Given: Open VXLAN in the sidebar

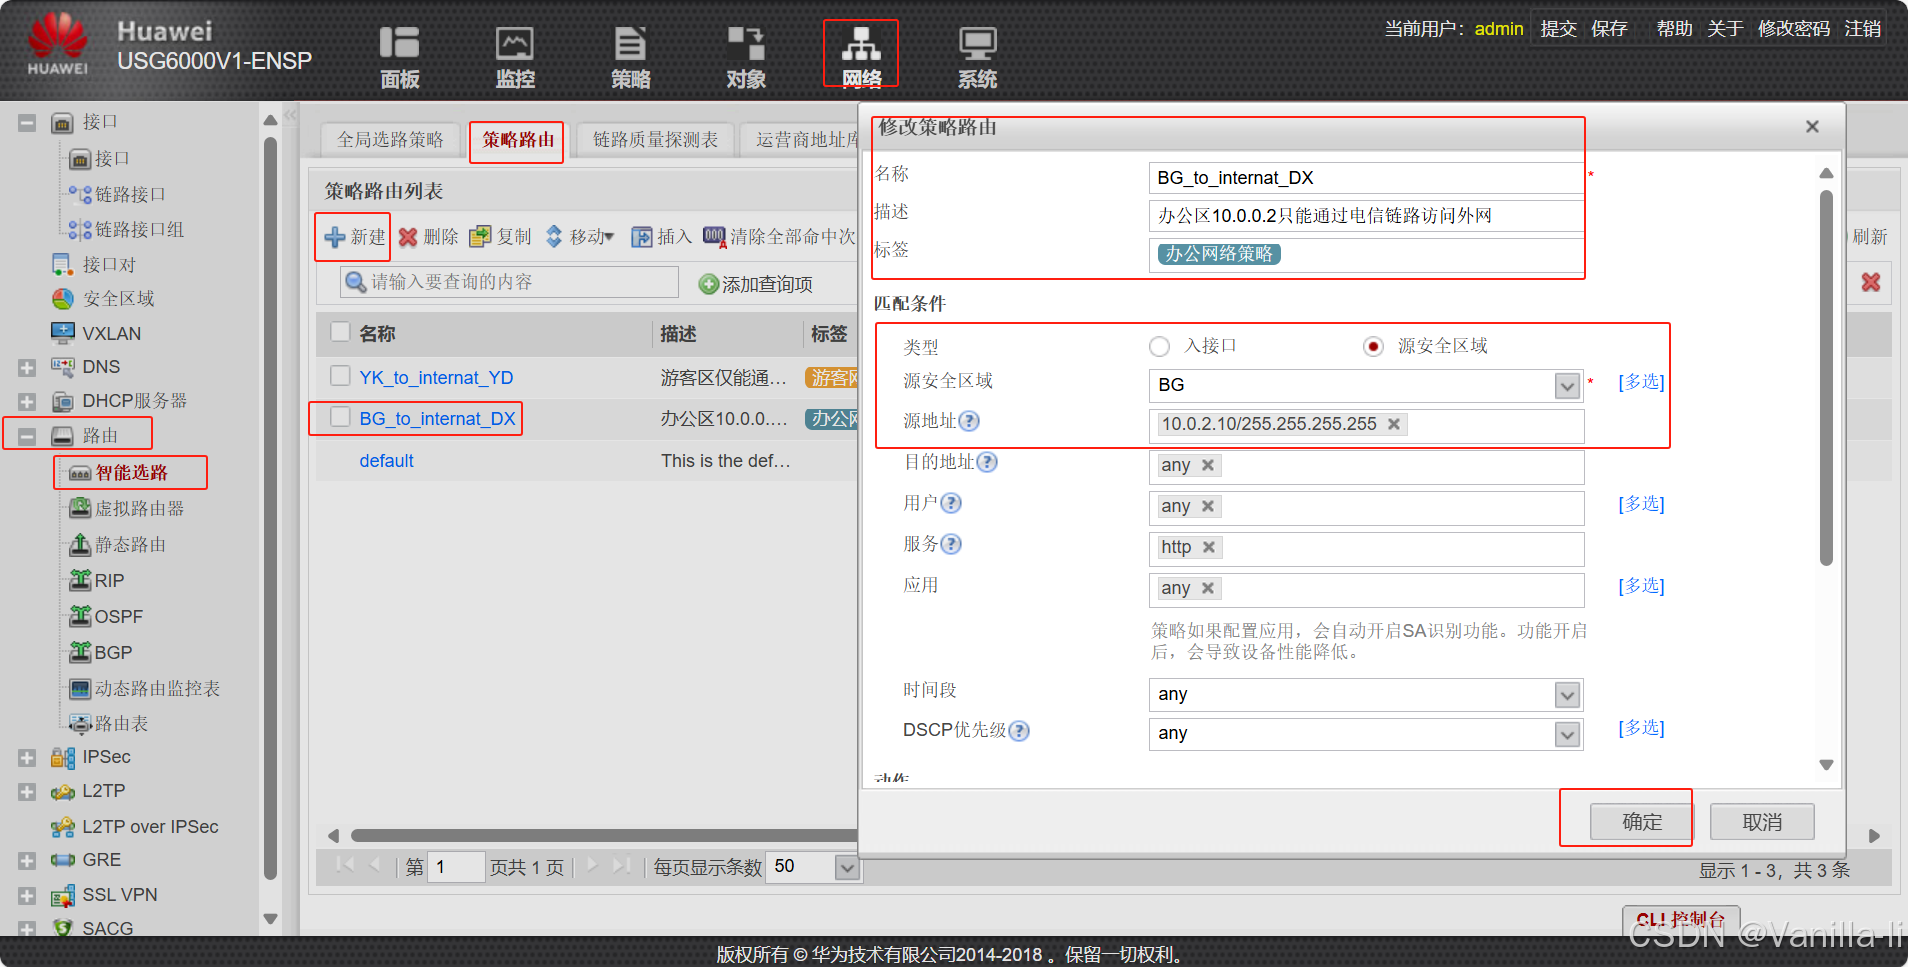Looking at the screenshot, I should tap(111, 333).
